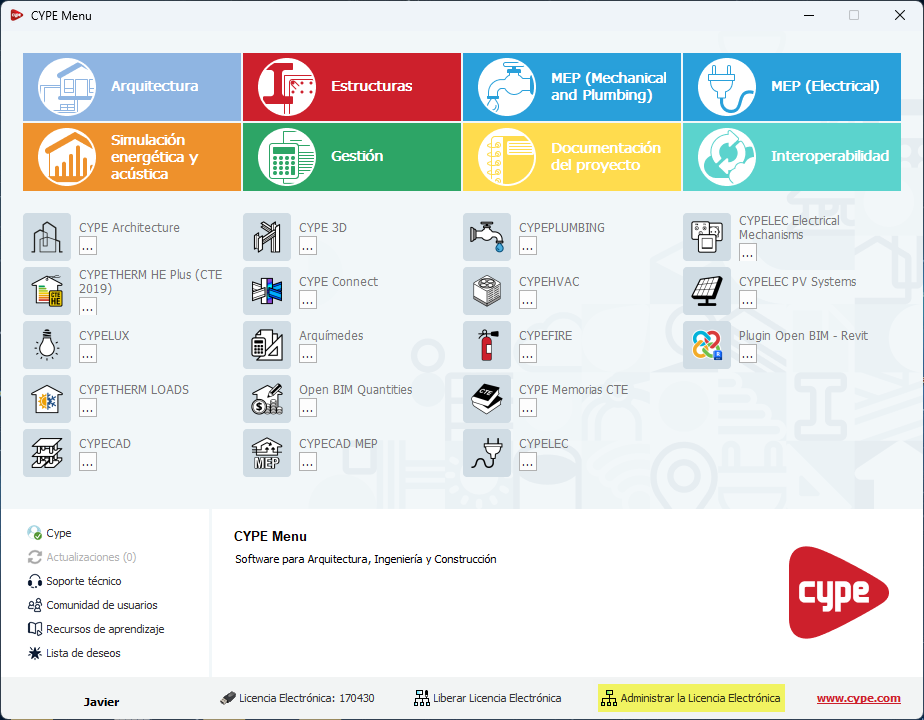Open the ellipsis menu below CYPEHVAC
The height and width of the screenshot is (720, 924).
528,300
